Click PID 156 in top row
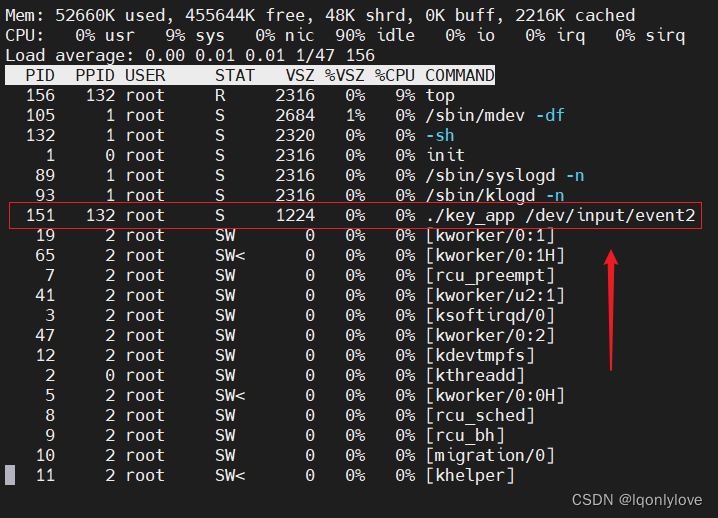 pyautogui.click(x=40, y=96)
